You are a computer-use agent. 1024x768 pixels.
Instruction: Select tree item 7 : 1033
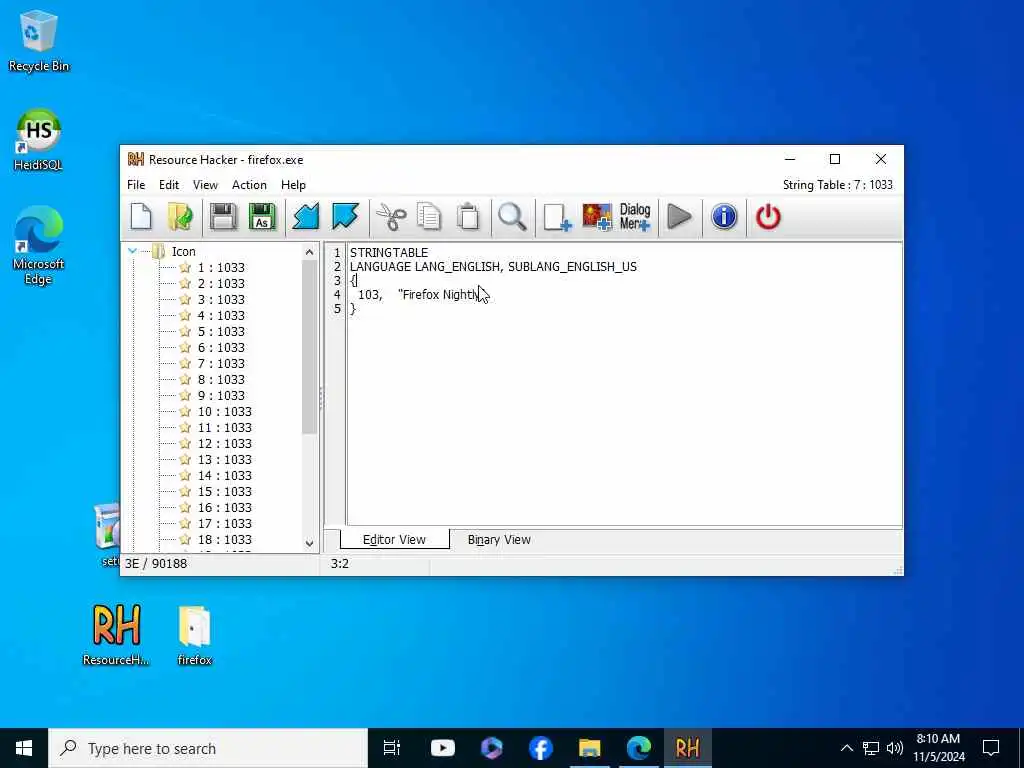pyautogui.click(x=221, y=363)
